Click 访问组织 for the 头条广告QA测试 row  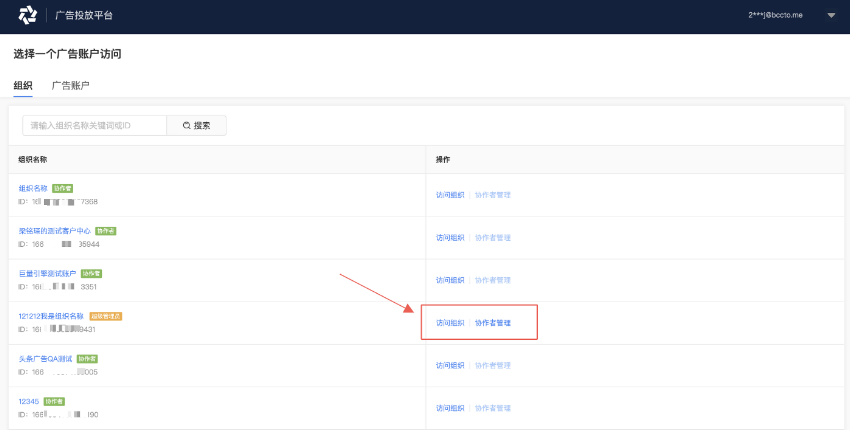point(450,365)
